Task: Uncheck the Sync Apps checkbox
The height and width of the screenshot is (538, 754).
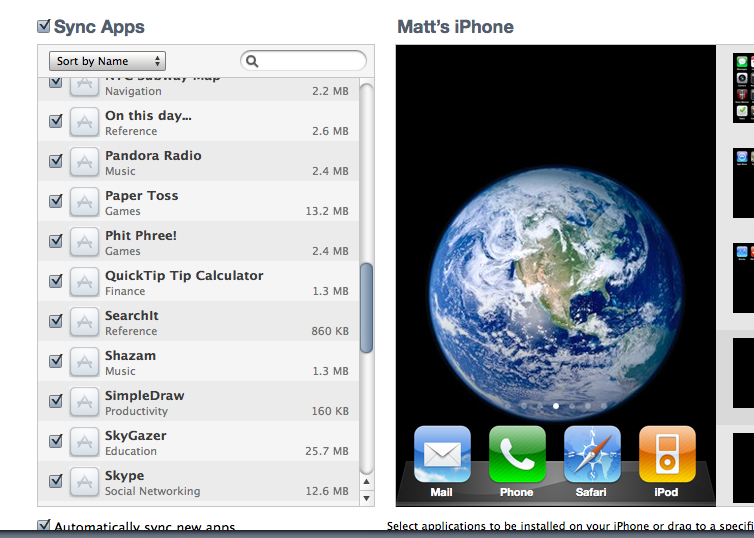Action: (44, 26)
